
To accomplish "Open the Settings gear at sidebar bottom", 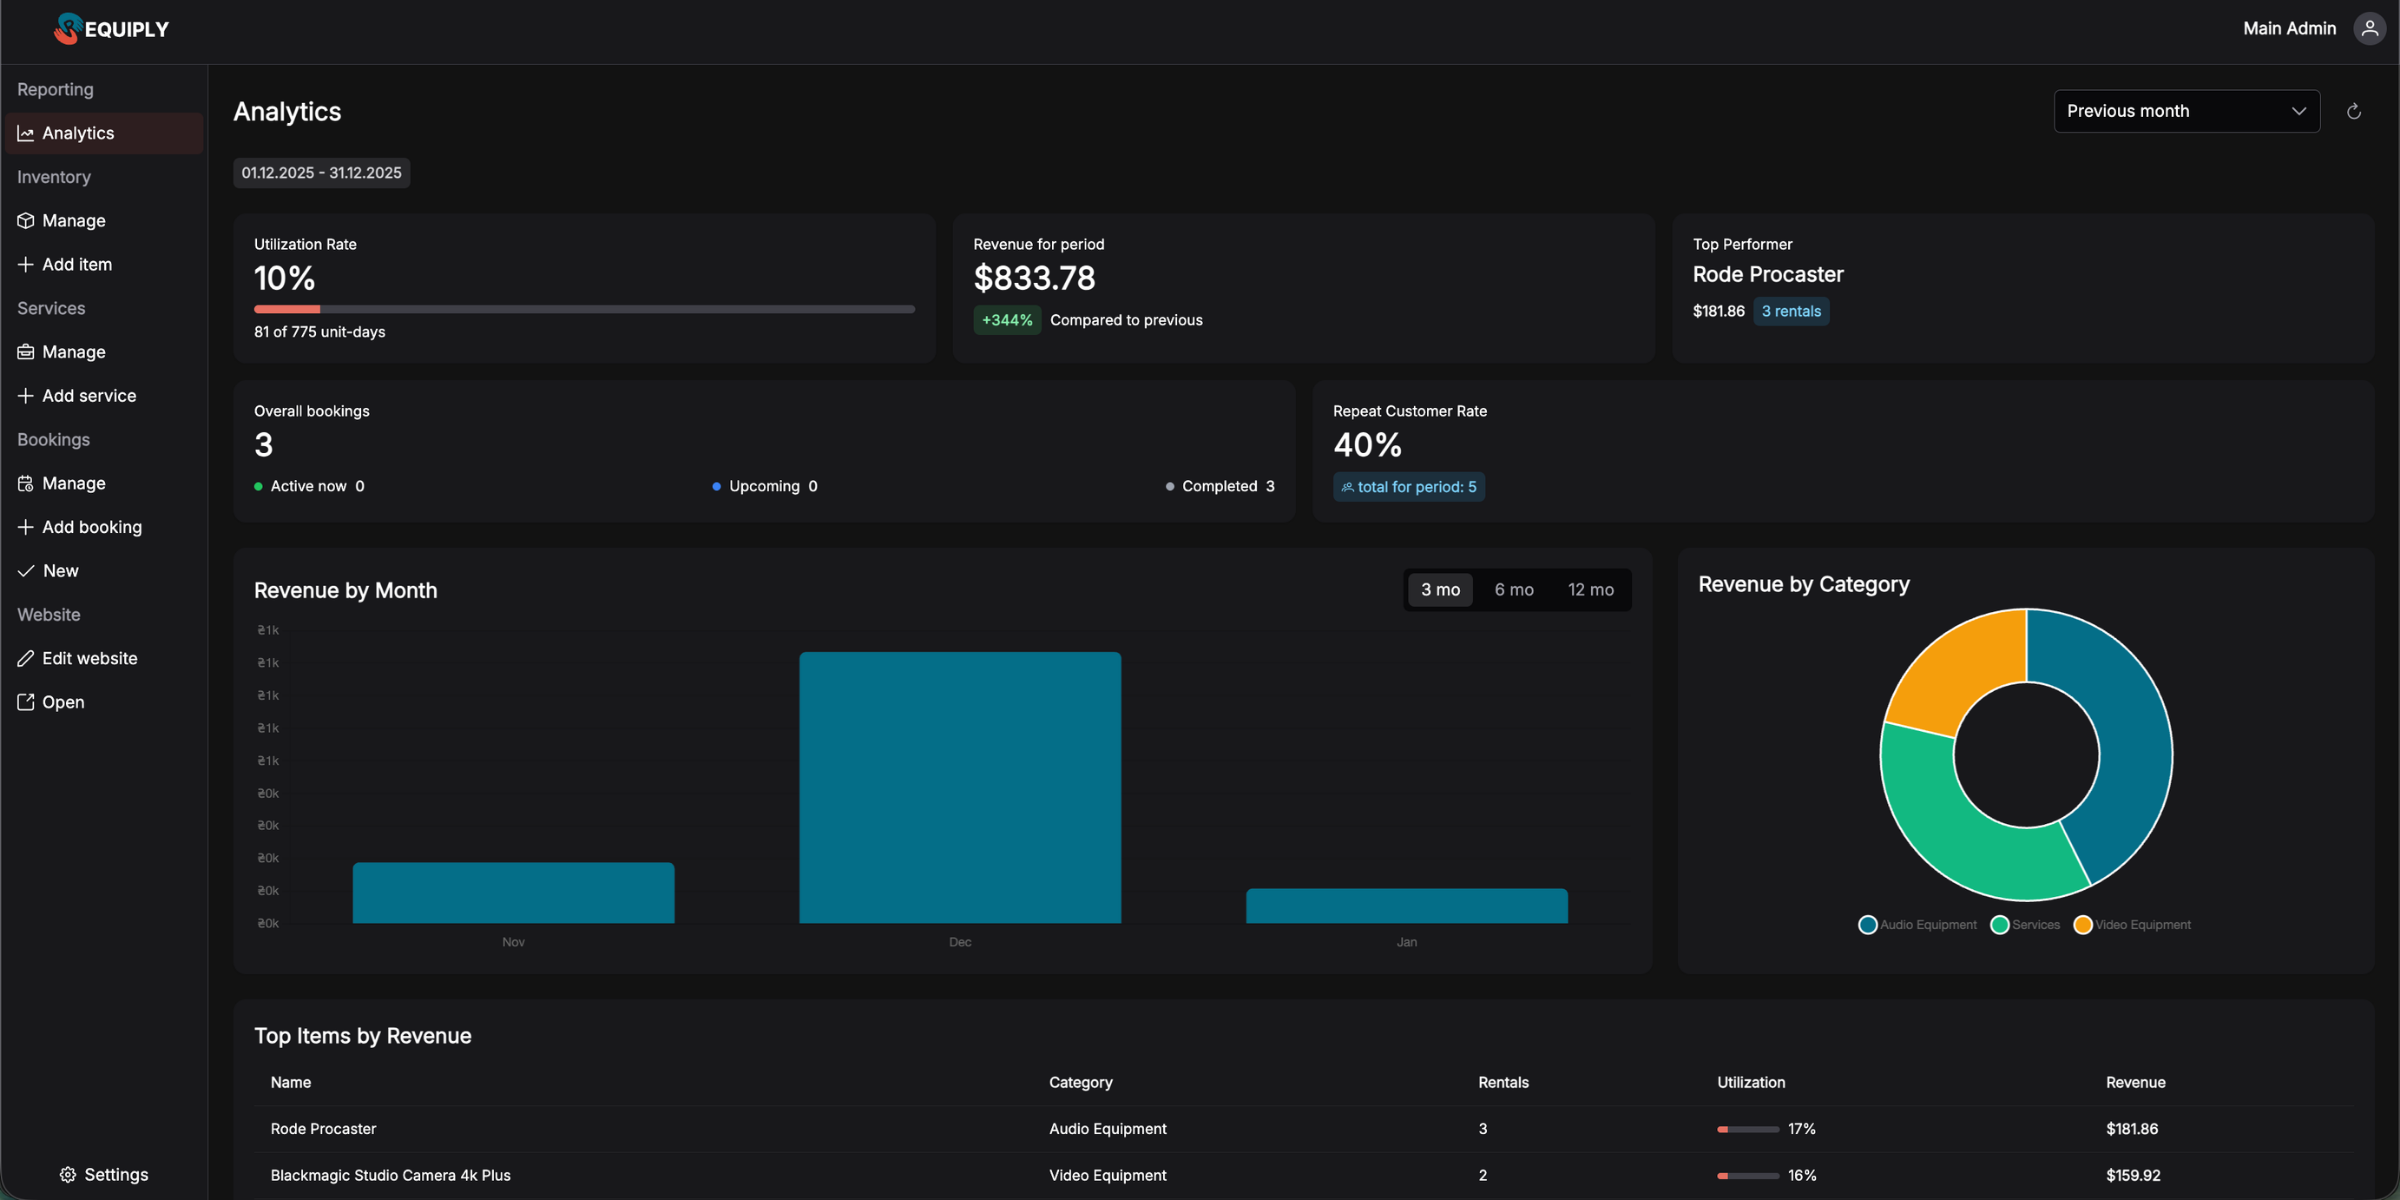I will coord(68,1174).
